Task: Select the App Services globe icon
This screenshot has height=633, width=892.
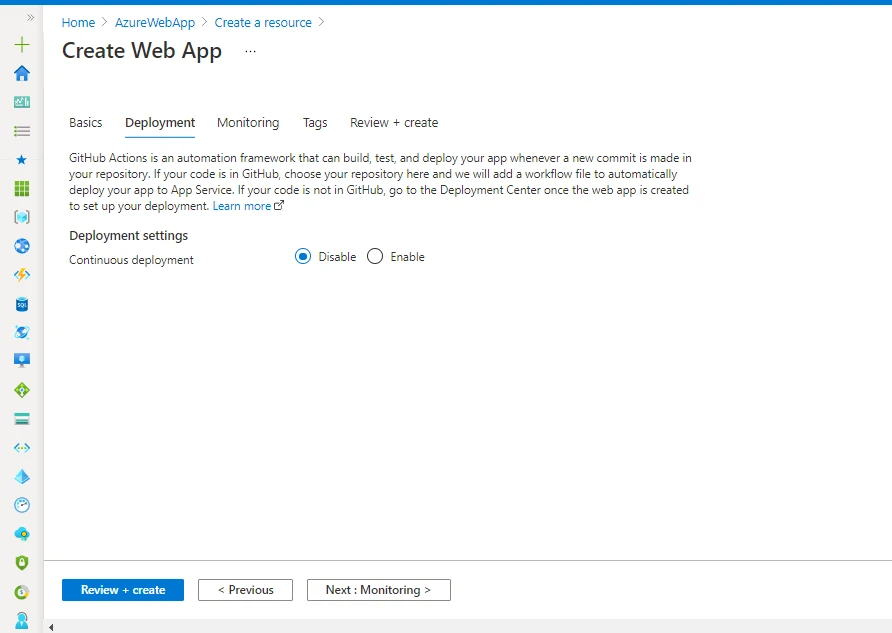Action: [21, 245]
